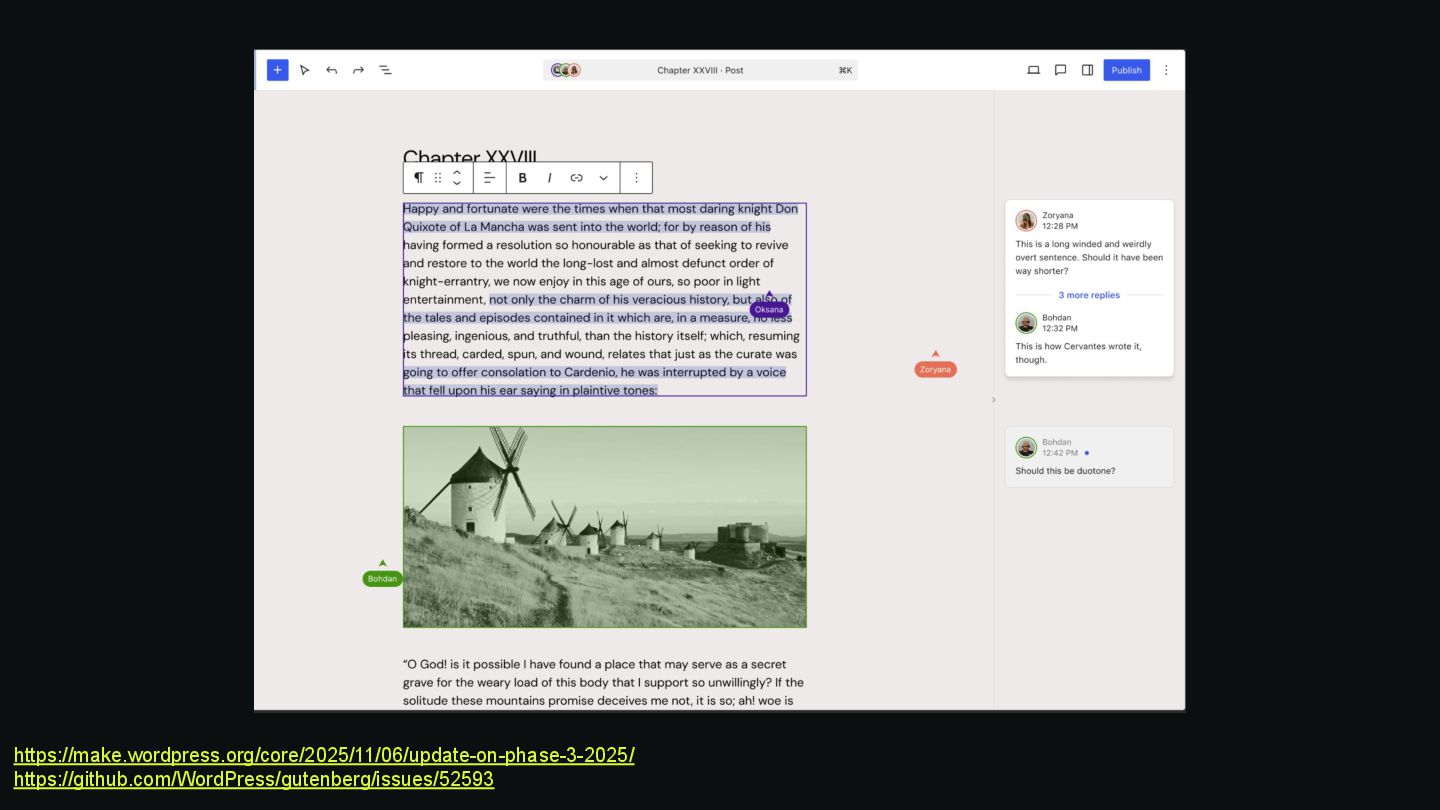1440x810 pixels.
Task: Move paragraph block up
Action: click(457, 172)
